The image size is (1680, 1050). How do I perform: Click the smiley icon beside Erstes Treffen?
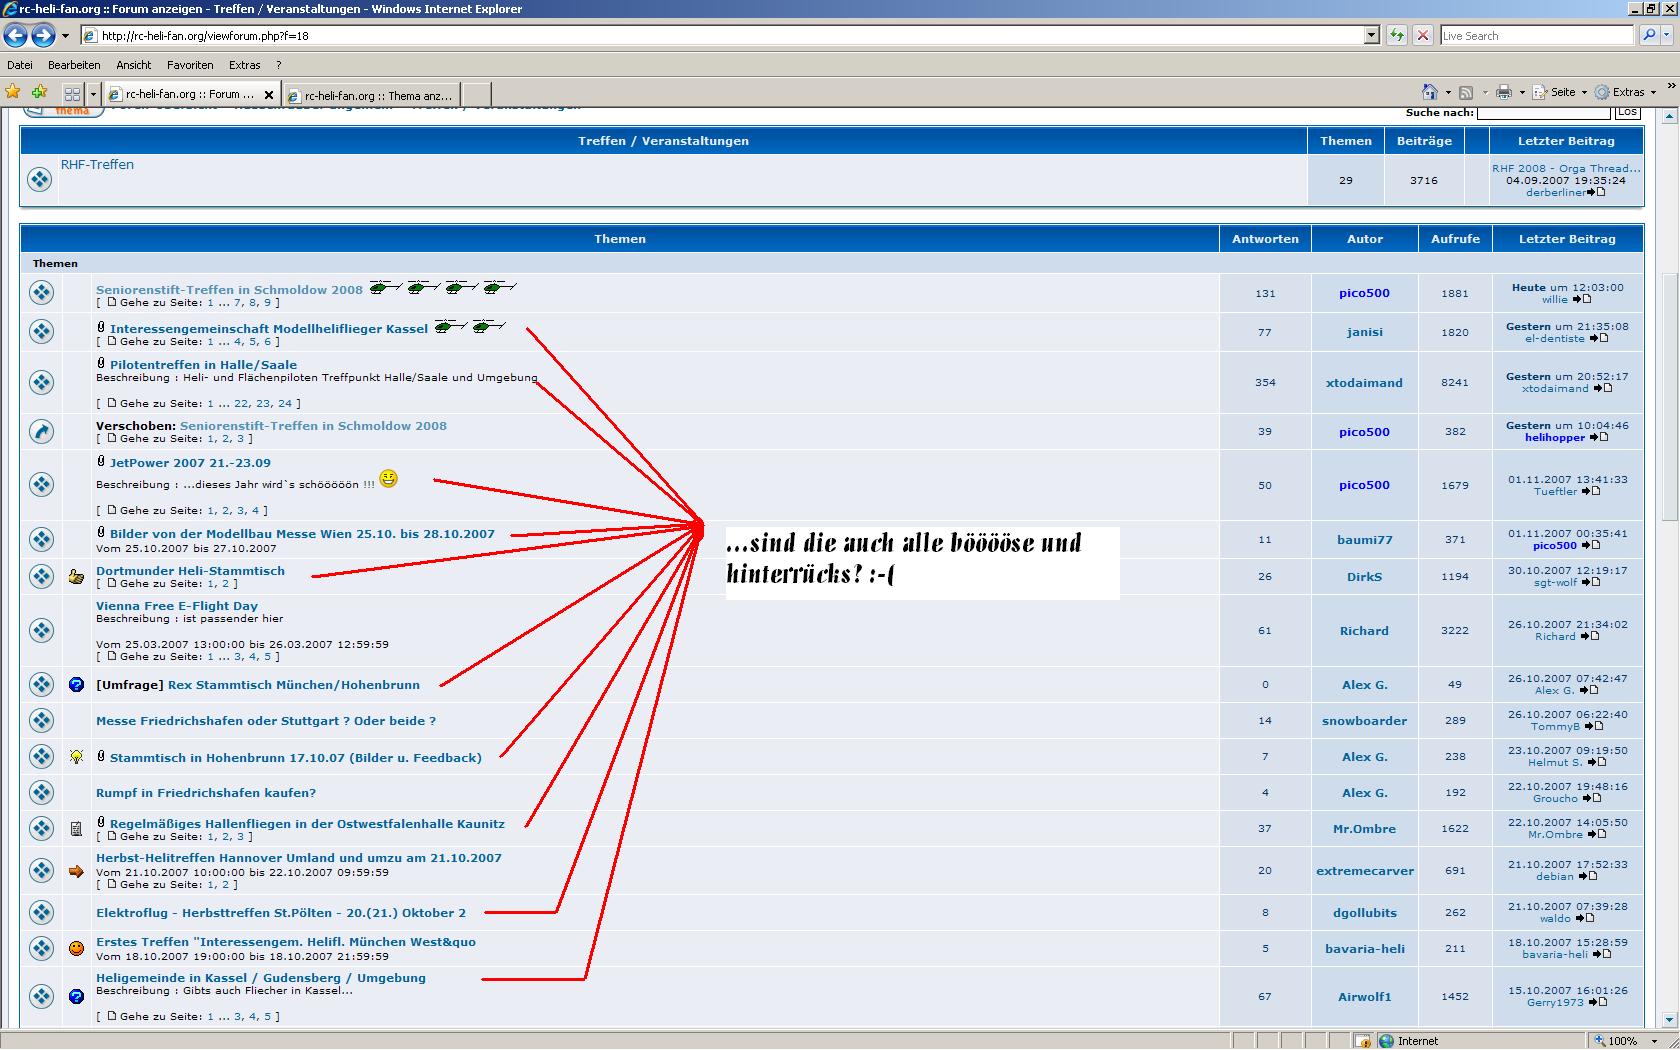point(76,948)
